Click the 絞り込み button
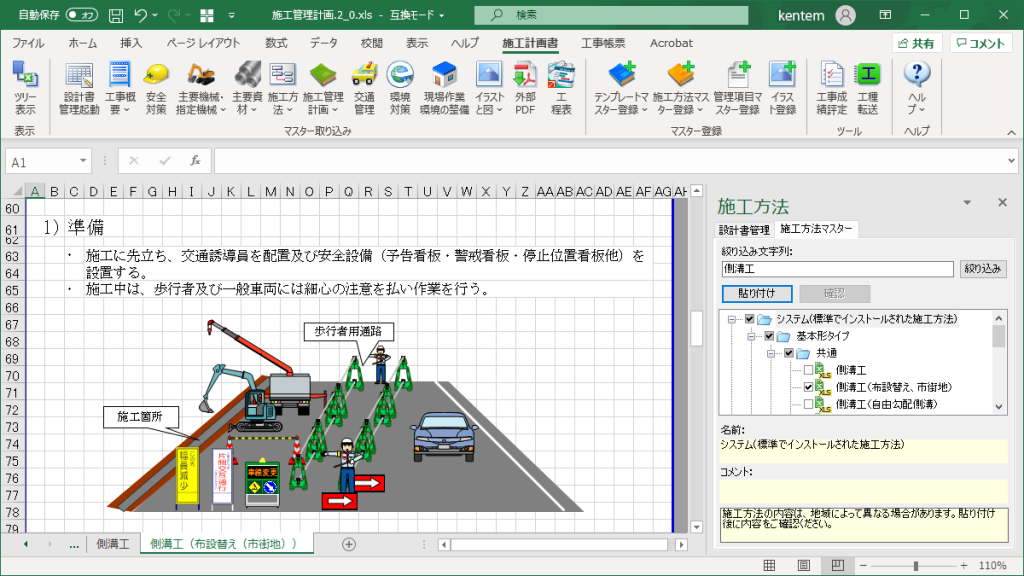This screenshot has width=1024, height=576. point(984,268)
